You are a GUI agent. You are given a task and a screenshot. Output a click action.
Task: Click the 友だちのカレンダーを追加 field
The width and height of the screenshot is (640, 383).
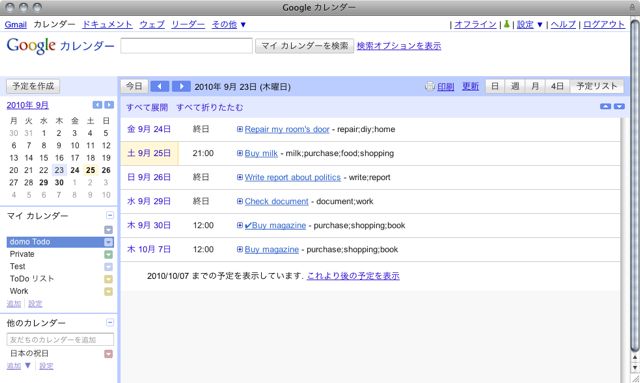(60, 340)
